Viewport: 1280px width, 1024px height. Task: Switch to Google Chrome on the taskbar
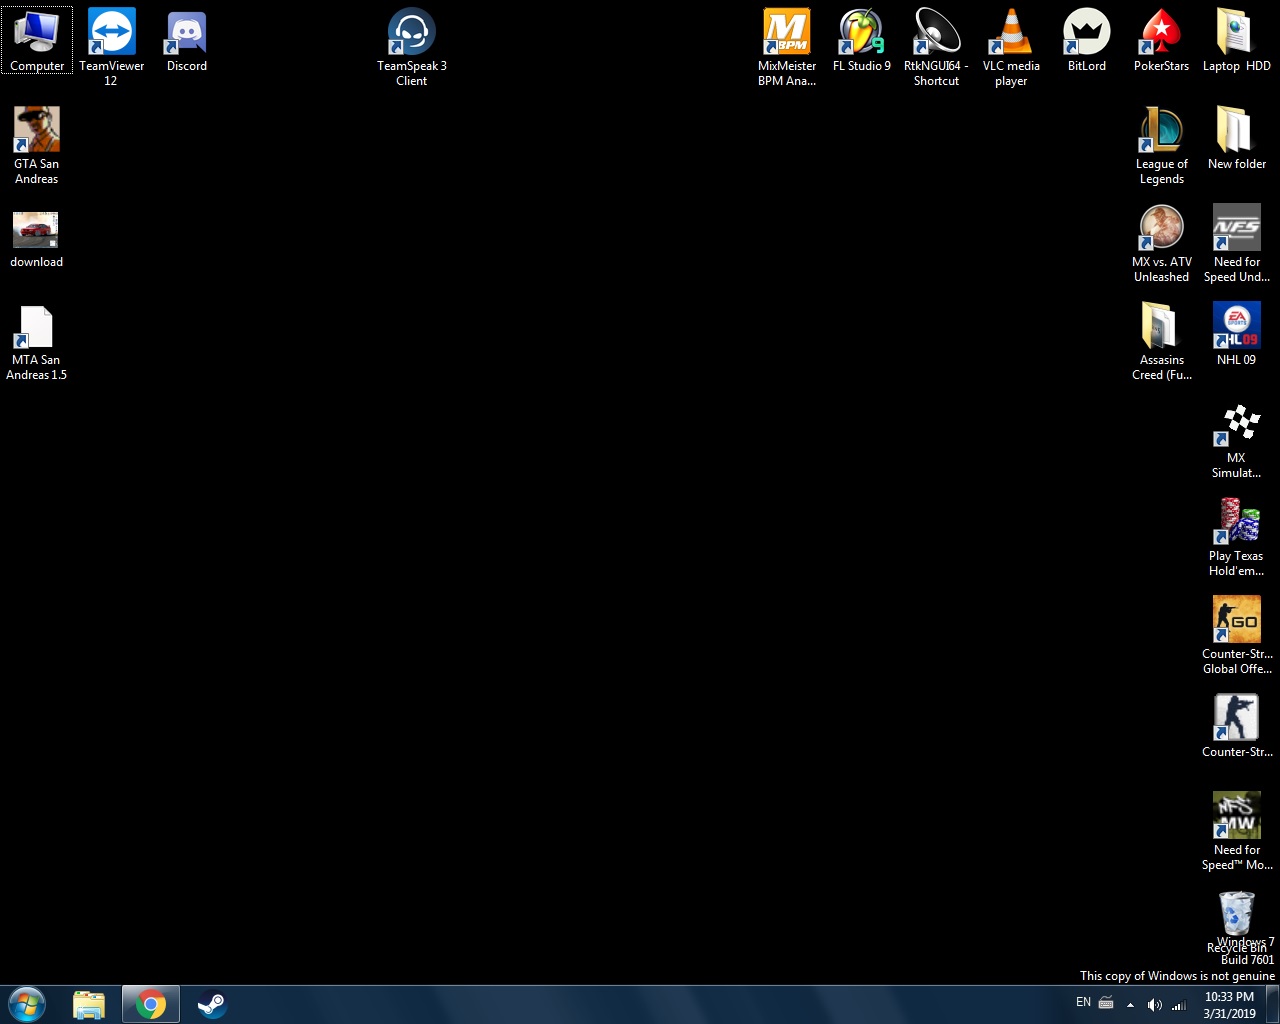[151, 1005]
